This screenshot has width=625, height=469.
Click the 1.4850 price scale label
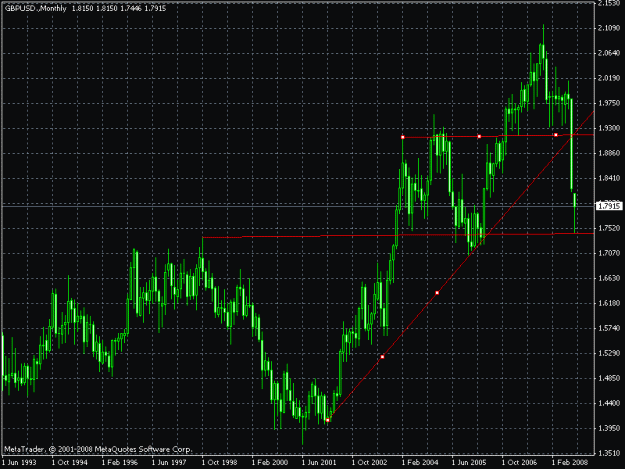pyautogui.click(x=609, y=378)
